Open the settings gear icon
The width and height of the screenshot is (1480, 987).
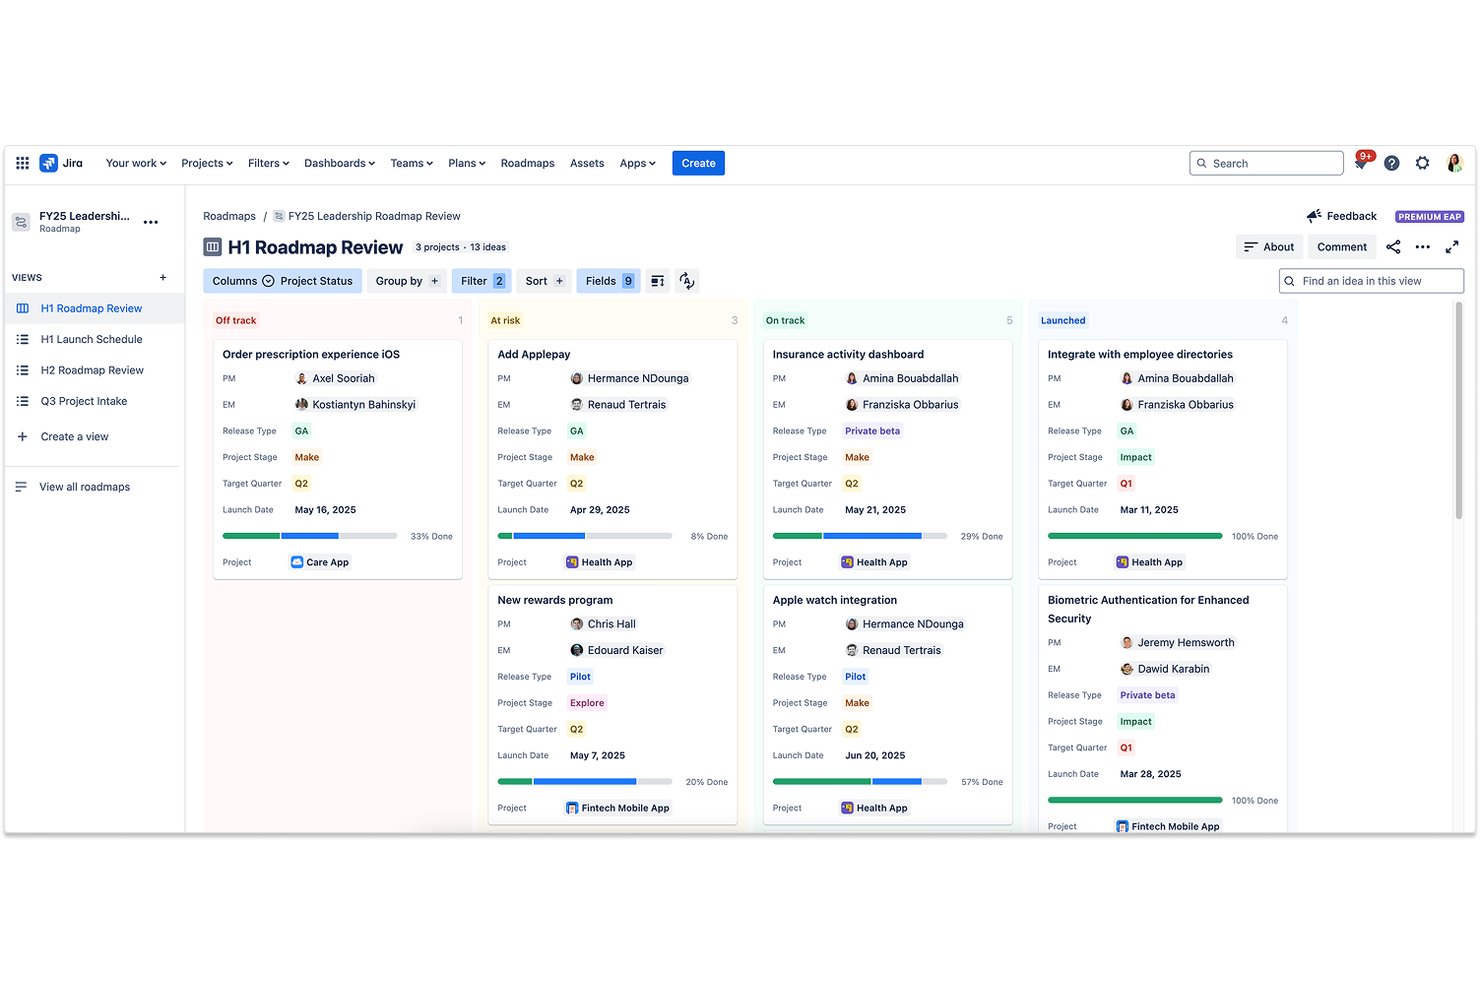pos(1422,163)
